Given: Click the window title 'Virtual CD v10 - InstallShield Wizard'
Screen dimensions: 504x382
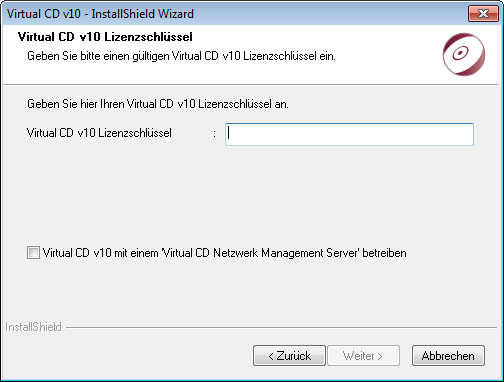Looking at the screenshot, I should click(x=100, y=14).
